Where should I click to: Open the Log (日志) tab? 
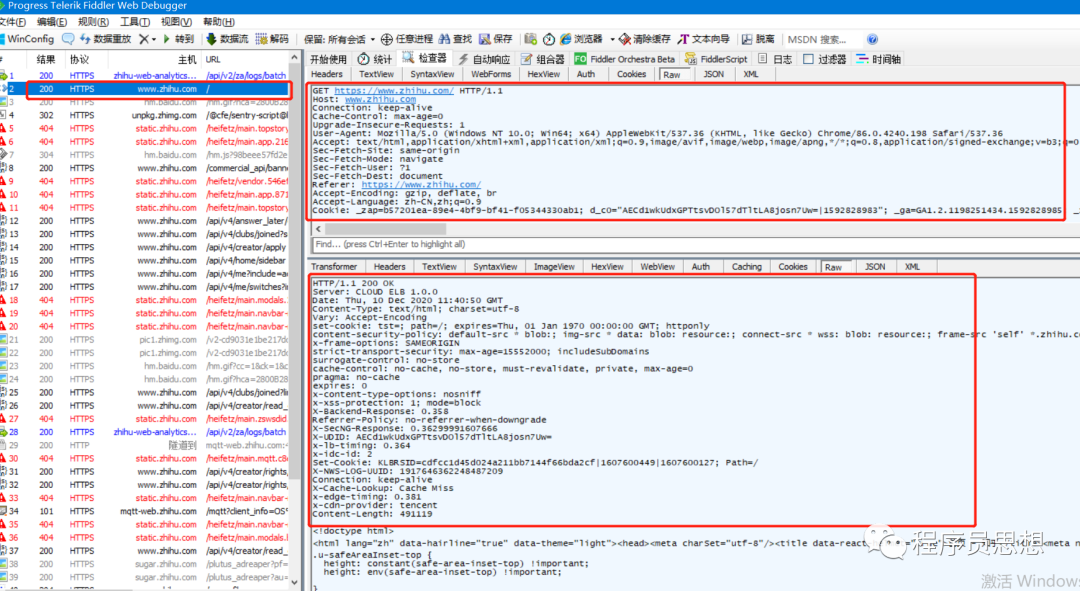click(775, 59)
